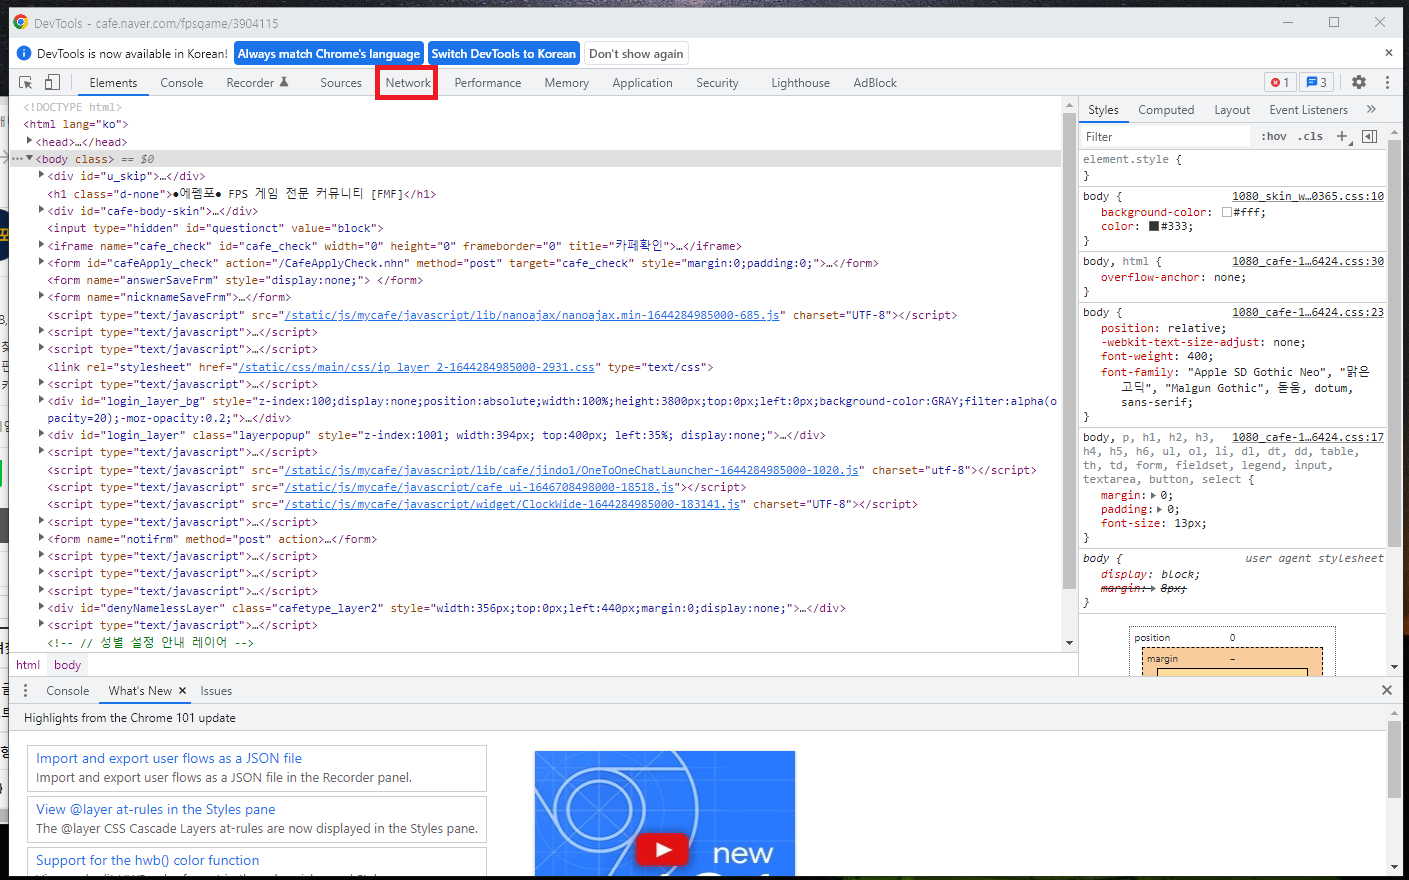Collapse the body element node

pos(29,158)
